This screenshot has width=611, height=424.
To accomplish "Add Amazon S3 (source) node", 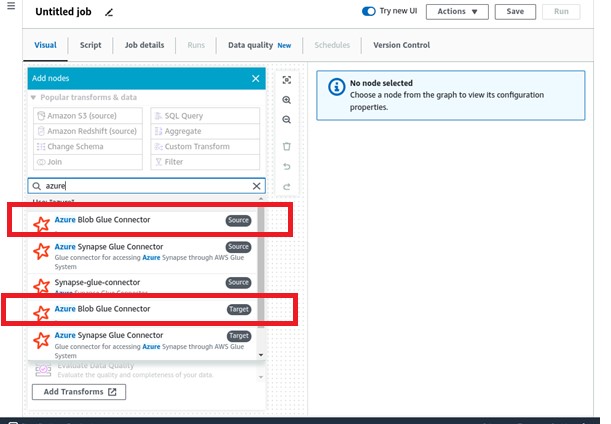I will (88, 116).
